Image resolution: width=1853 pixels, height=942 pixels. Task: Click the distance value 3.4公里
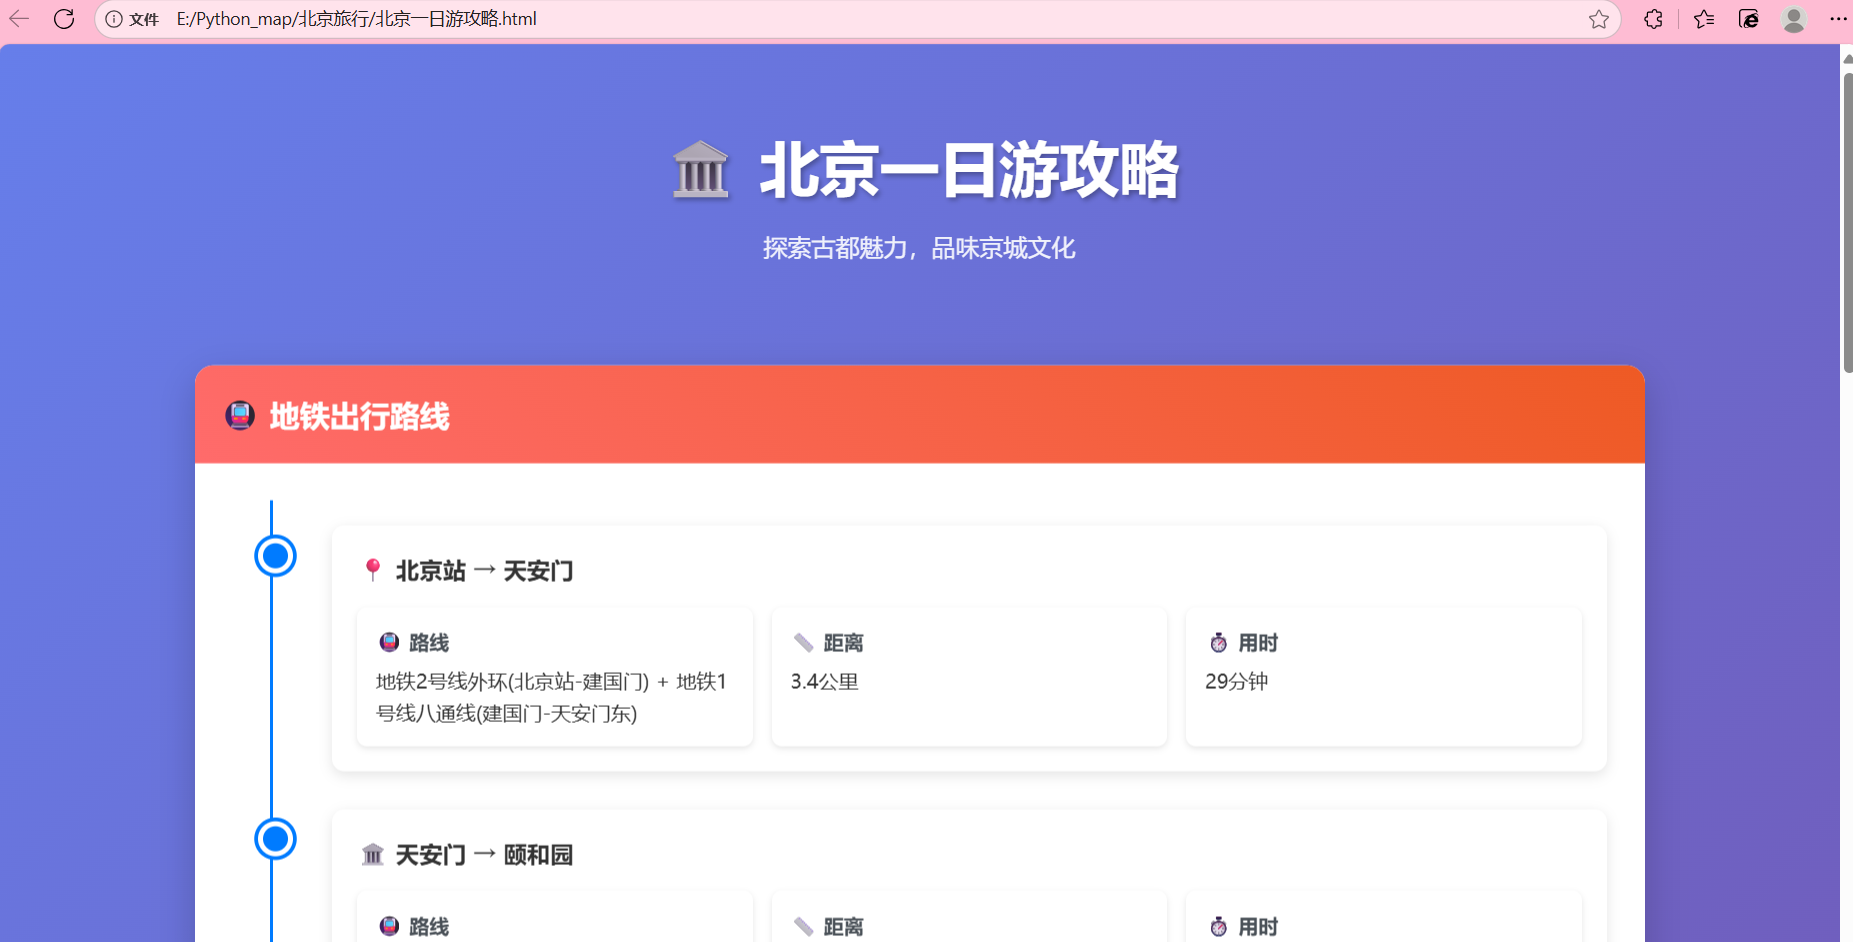click(824, 682)
